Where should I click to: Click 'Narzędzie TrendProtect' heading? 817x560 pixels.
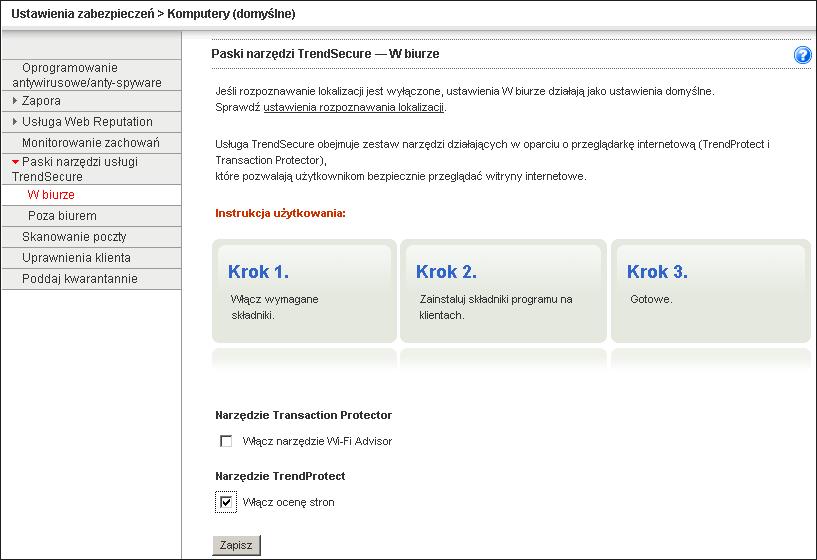[x=280, y=476]
